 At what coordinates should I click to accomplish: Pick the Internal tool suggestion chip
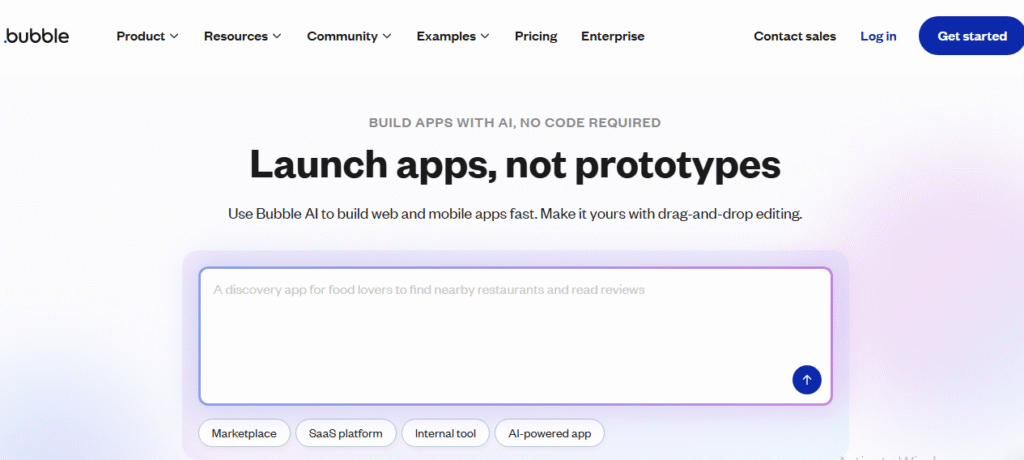[445, 433]
